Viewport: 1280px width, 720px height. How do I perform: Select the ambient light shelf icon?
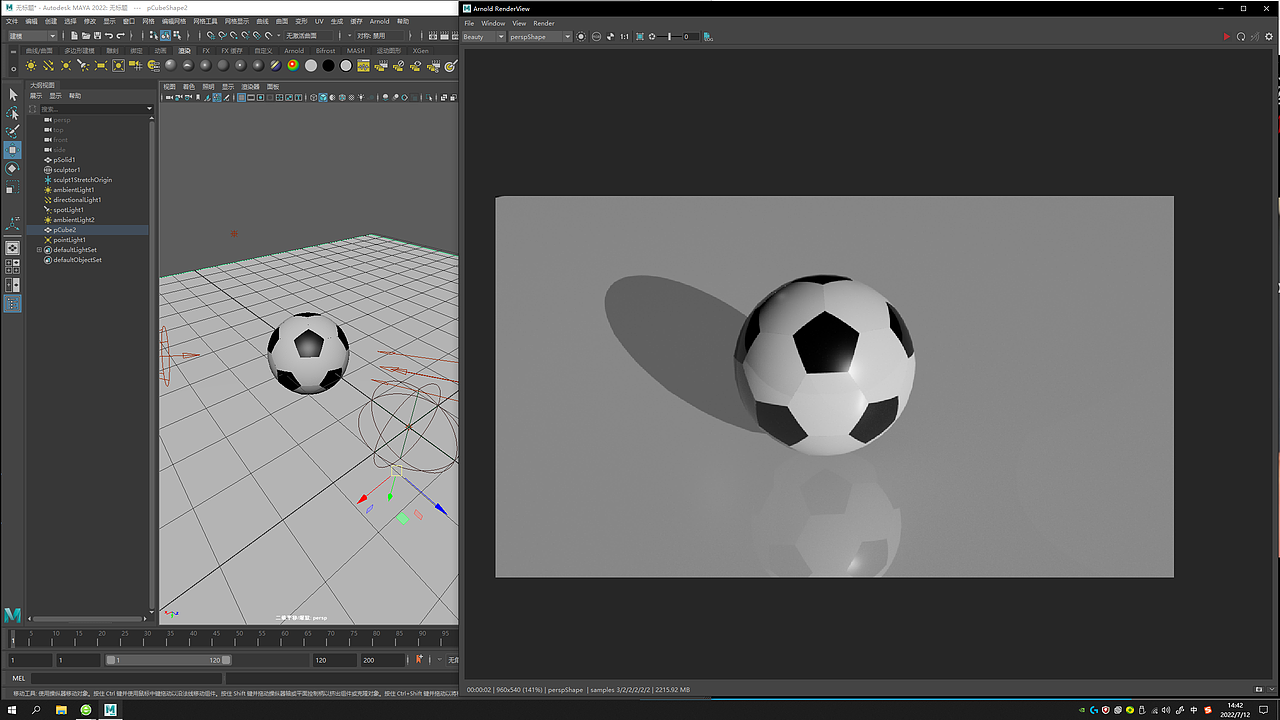[31, 65]
